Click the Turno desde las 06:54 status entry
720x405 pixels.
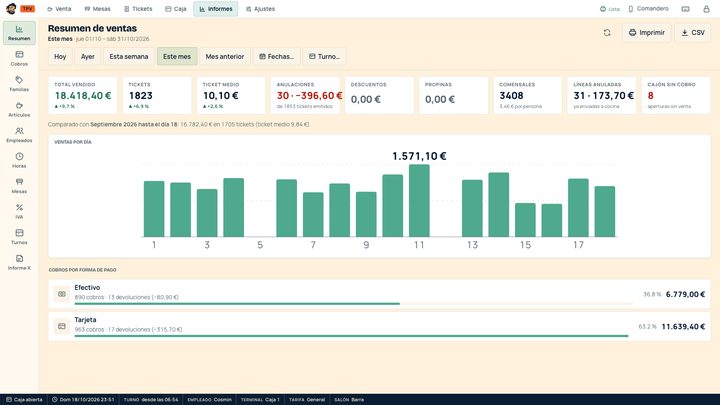(151, 399)
